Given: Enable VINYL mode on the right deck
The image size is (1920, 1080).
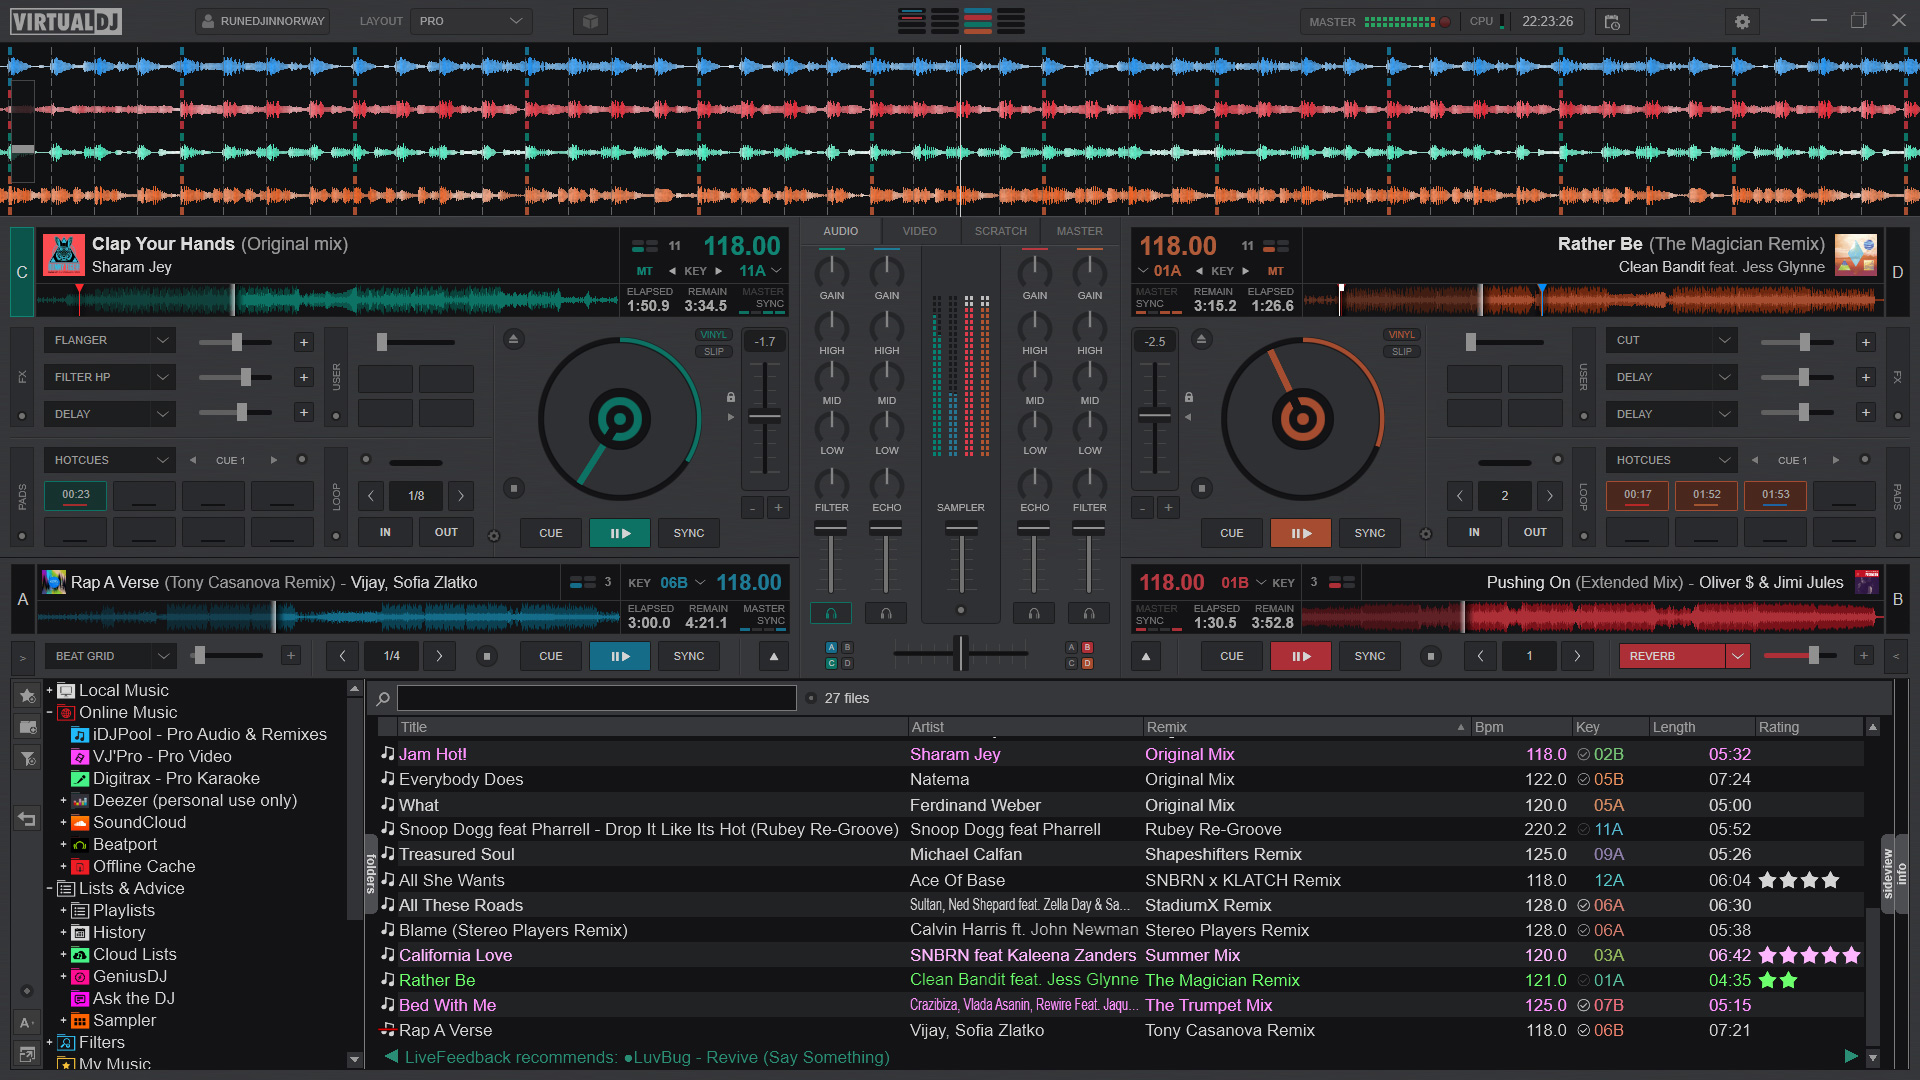Looking at the screenshot, I should click(1402, 334).
